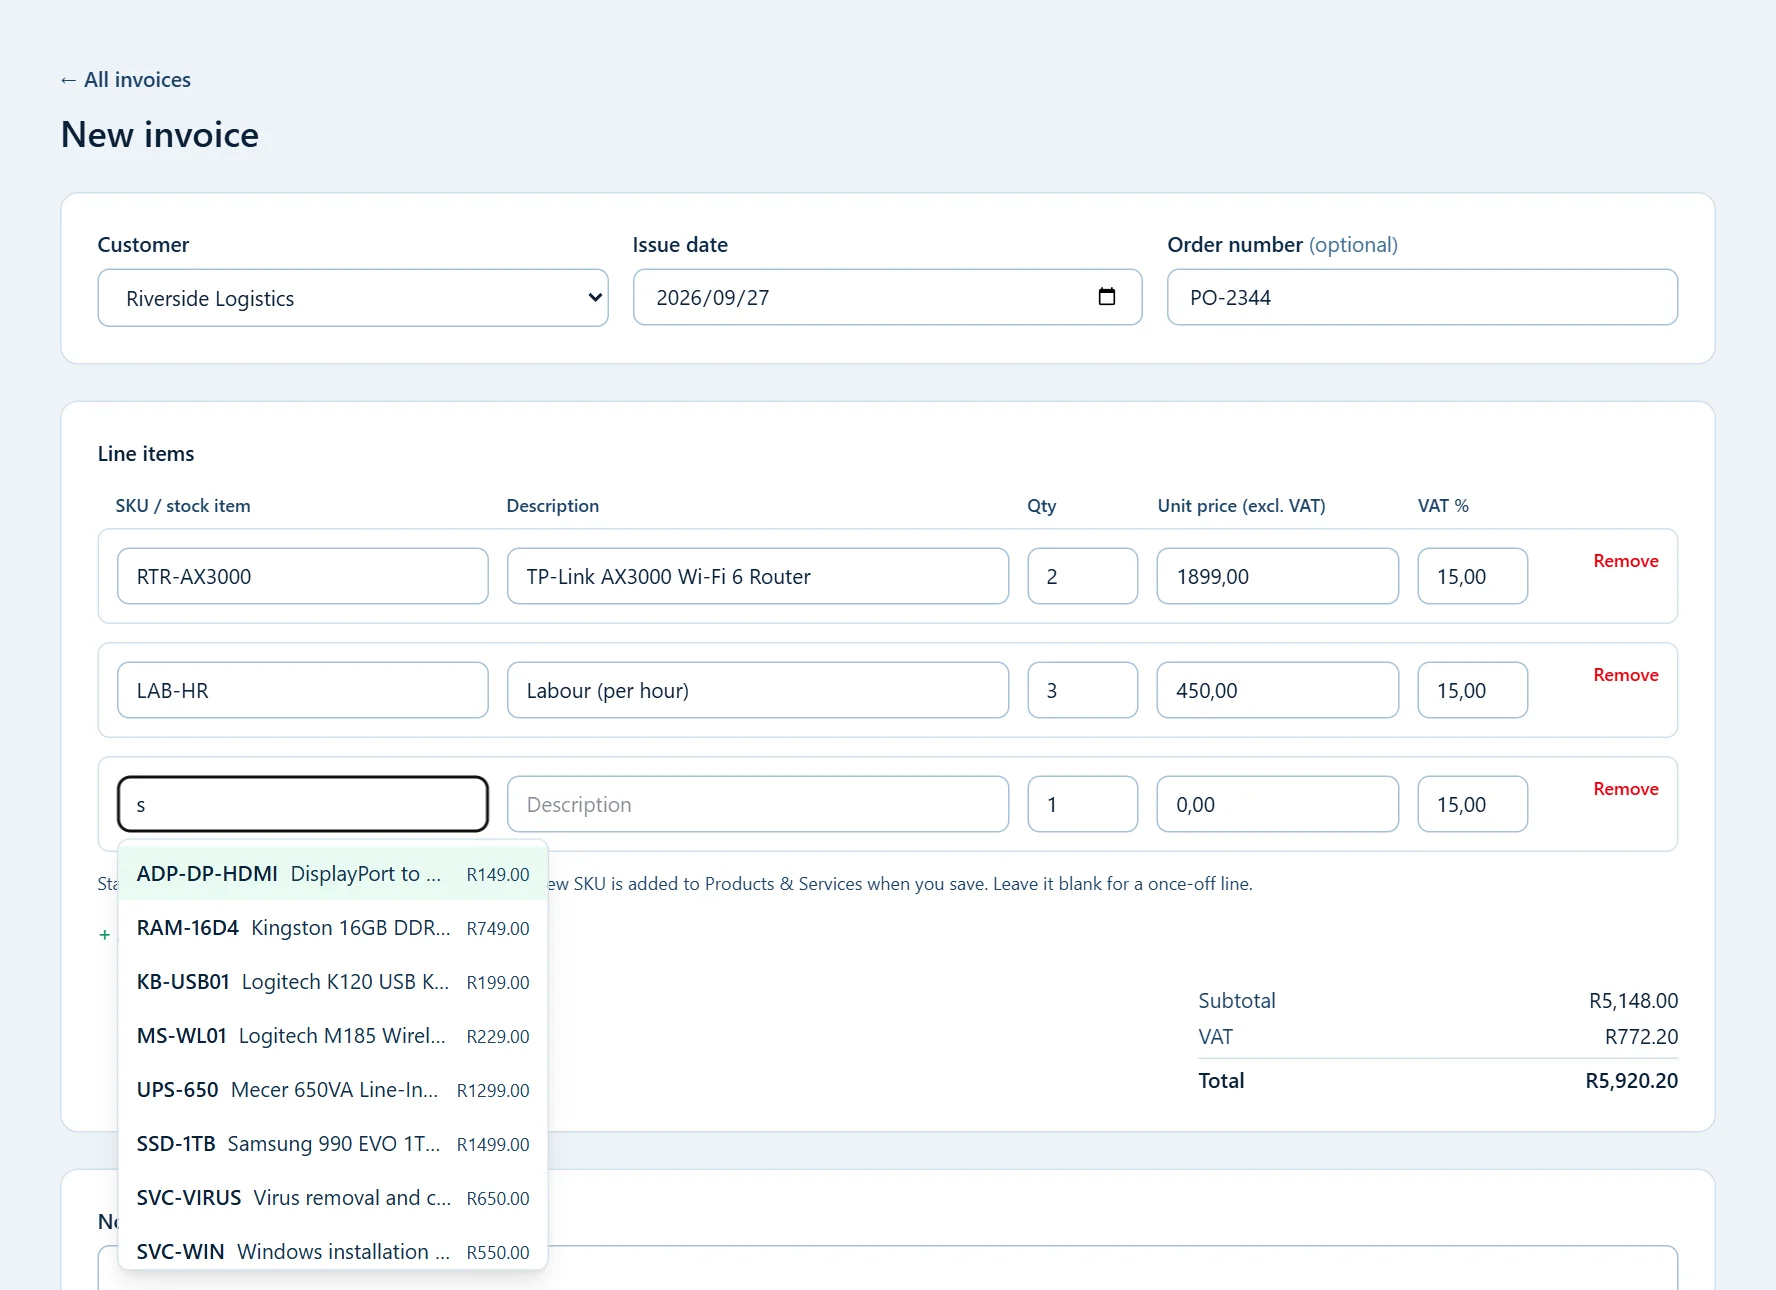Viewport: 1776px width, 1290px height.
Task: Select SVC-WIN Windows installation suggestion
Action: [333, 1250]
